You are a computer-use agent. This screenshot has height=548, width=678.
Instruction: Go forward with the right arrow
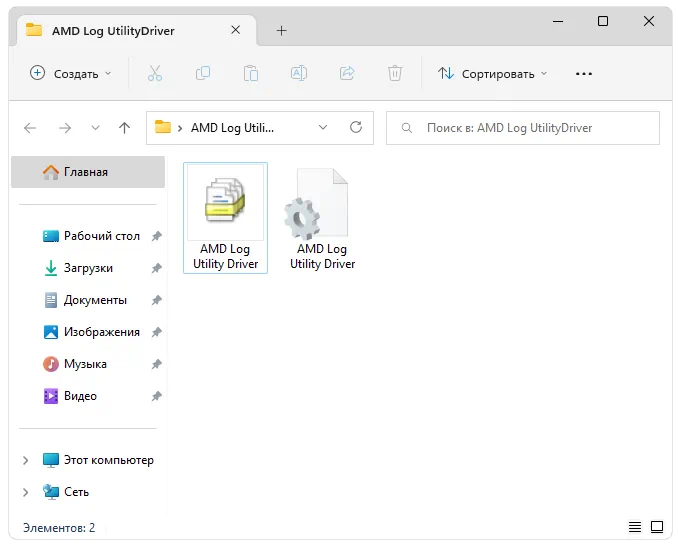tap(65, 128)
